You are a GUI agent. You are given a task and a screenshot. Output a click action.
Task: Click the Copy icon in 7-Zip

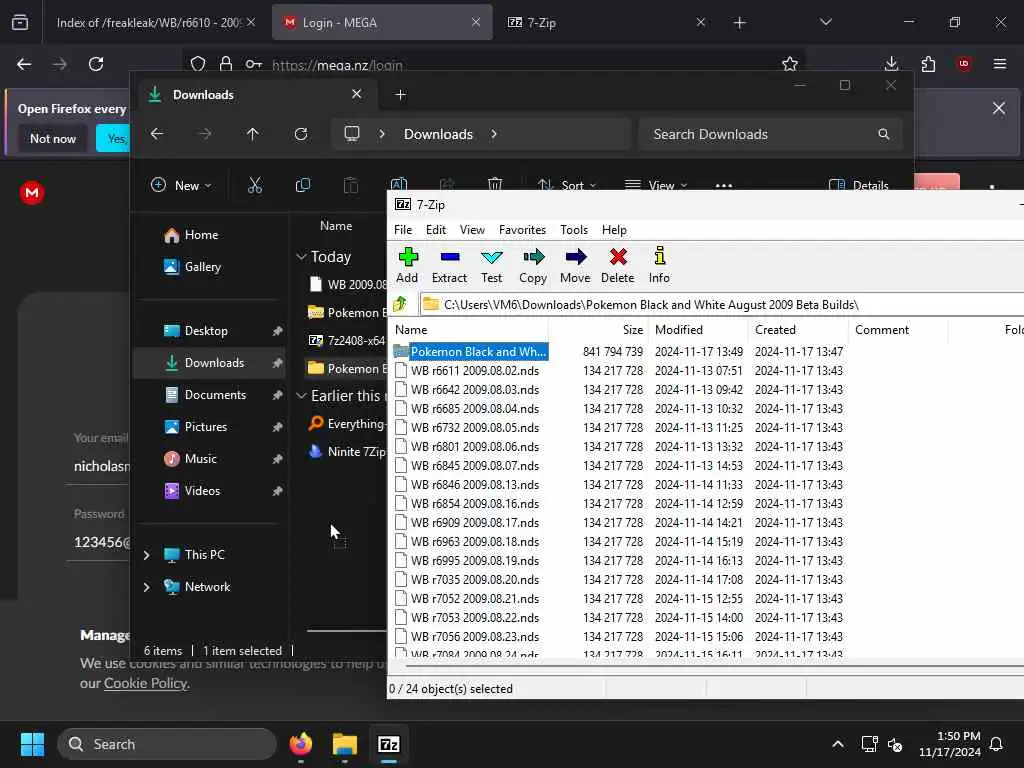pos(533,265)
